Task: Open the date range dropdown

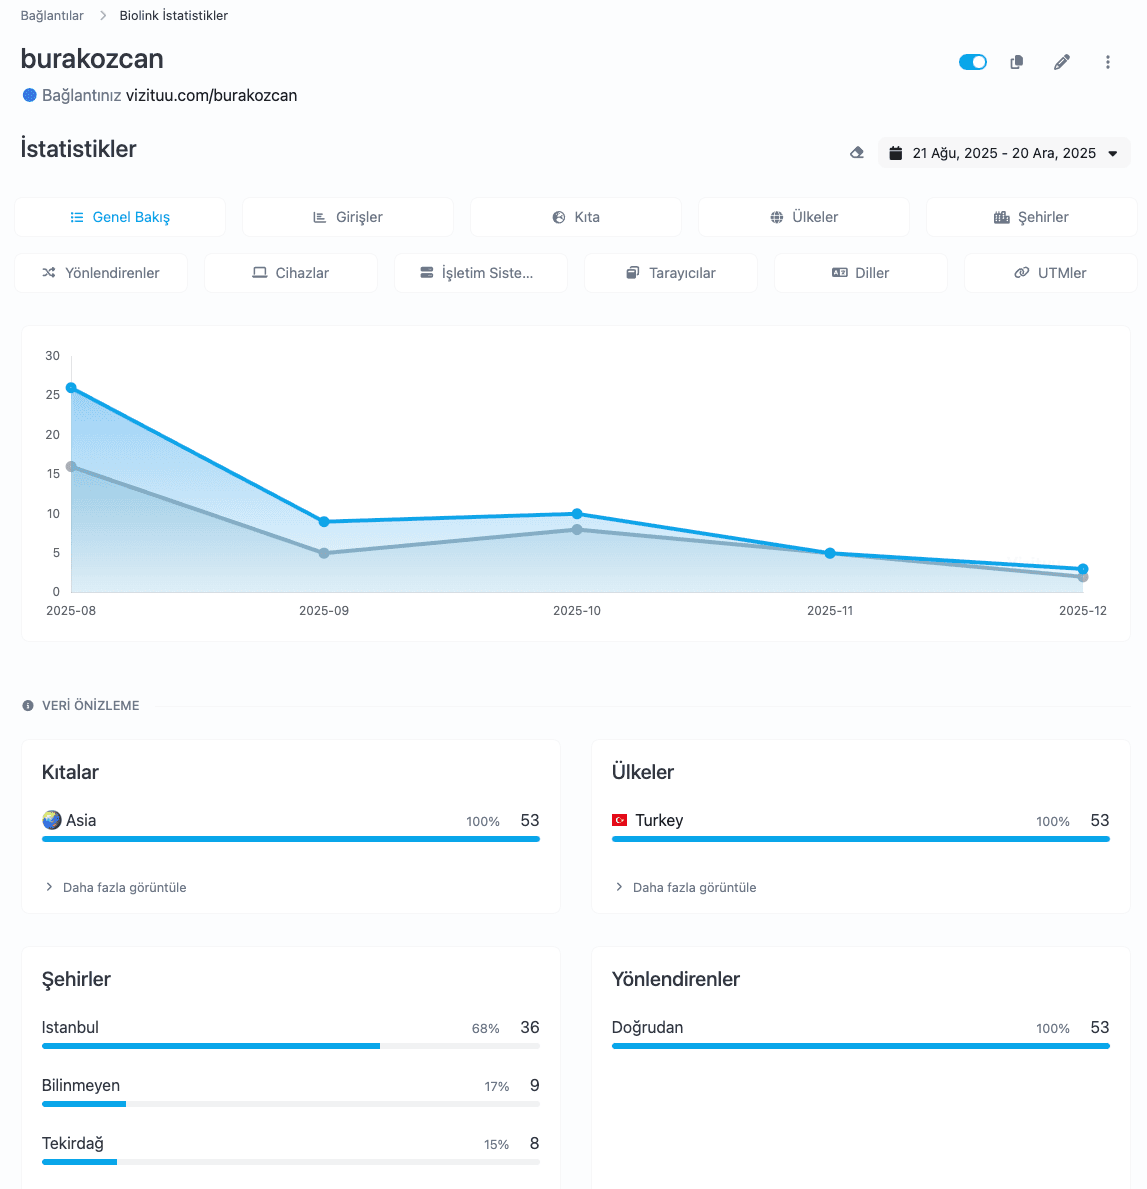Action: 1004,153
